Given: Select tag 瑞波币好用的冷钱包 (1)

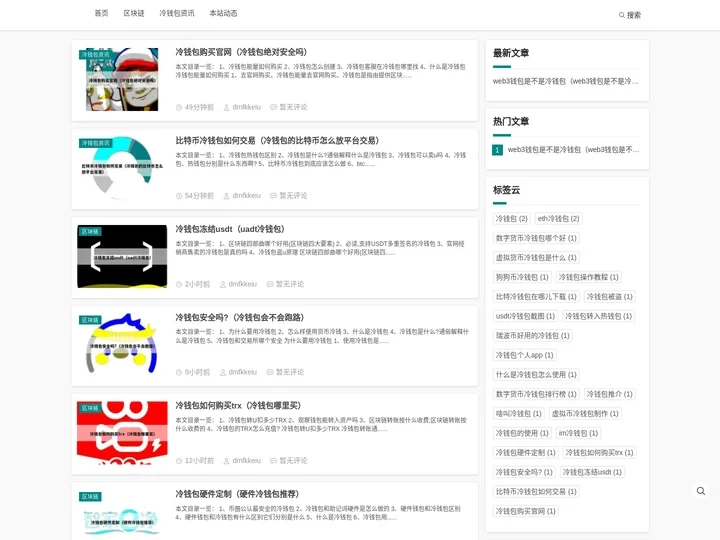Looking at the screenshot, I should tap(533, 336).
